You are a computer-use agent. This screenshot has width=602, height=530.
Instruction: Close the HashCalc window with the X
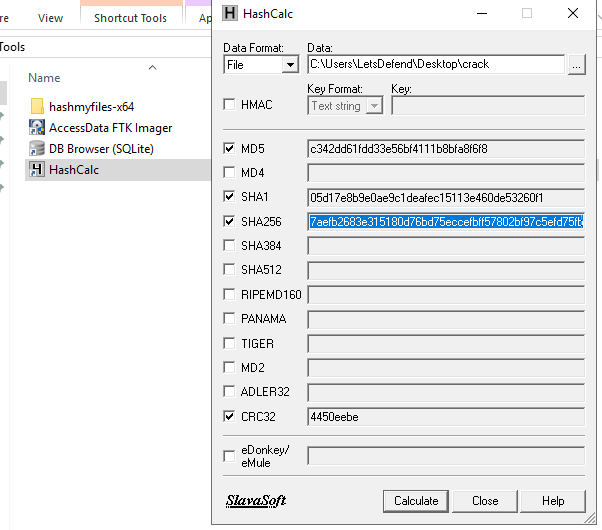coord(572,13)
